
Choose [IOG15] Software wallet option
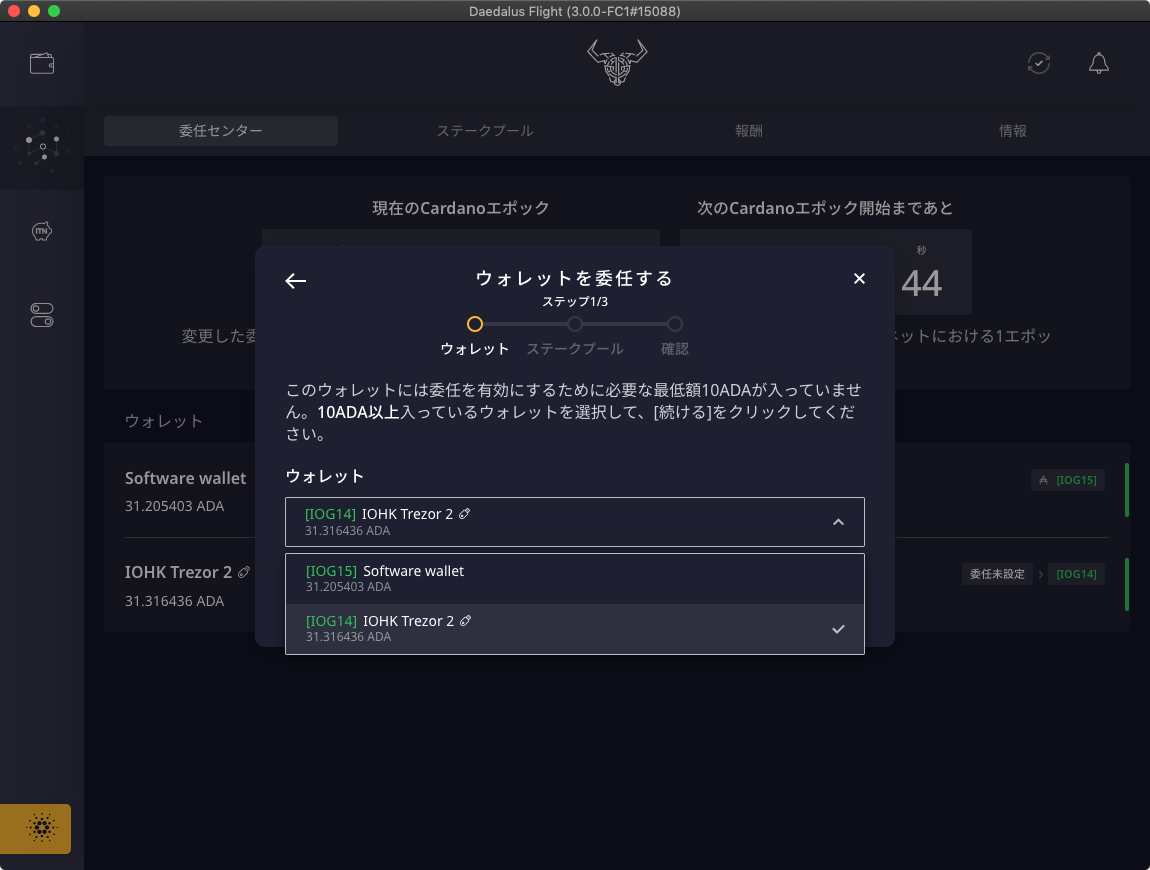coord(575,579)
